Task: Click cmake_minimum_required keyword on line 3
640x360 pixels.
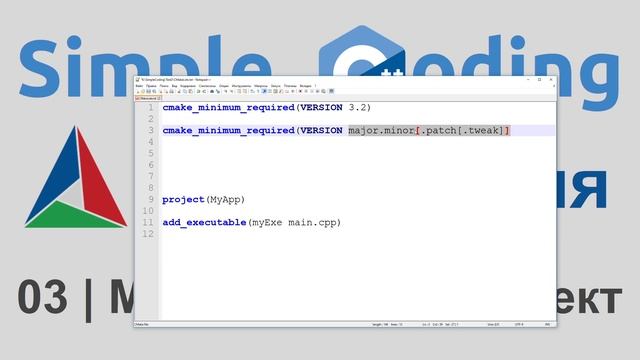Action: tap(229, 131)
